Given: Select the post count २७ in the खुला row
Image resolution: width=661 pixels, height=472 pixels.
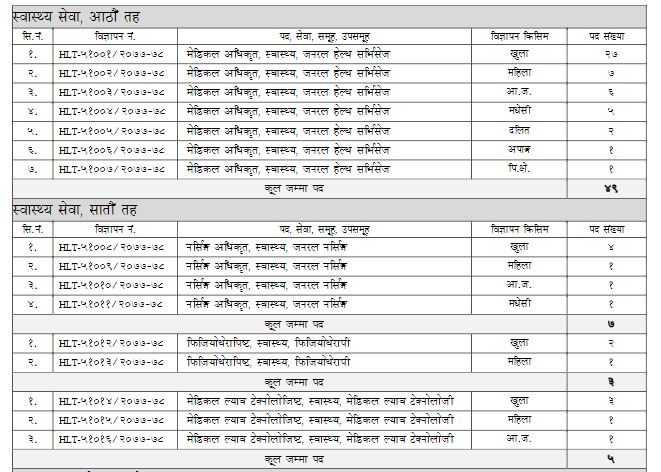Looking at the screenshot, I should pyautogui.click(x=609, y=54).
